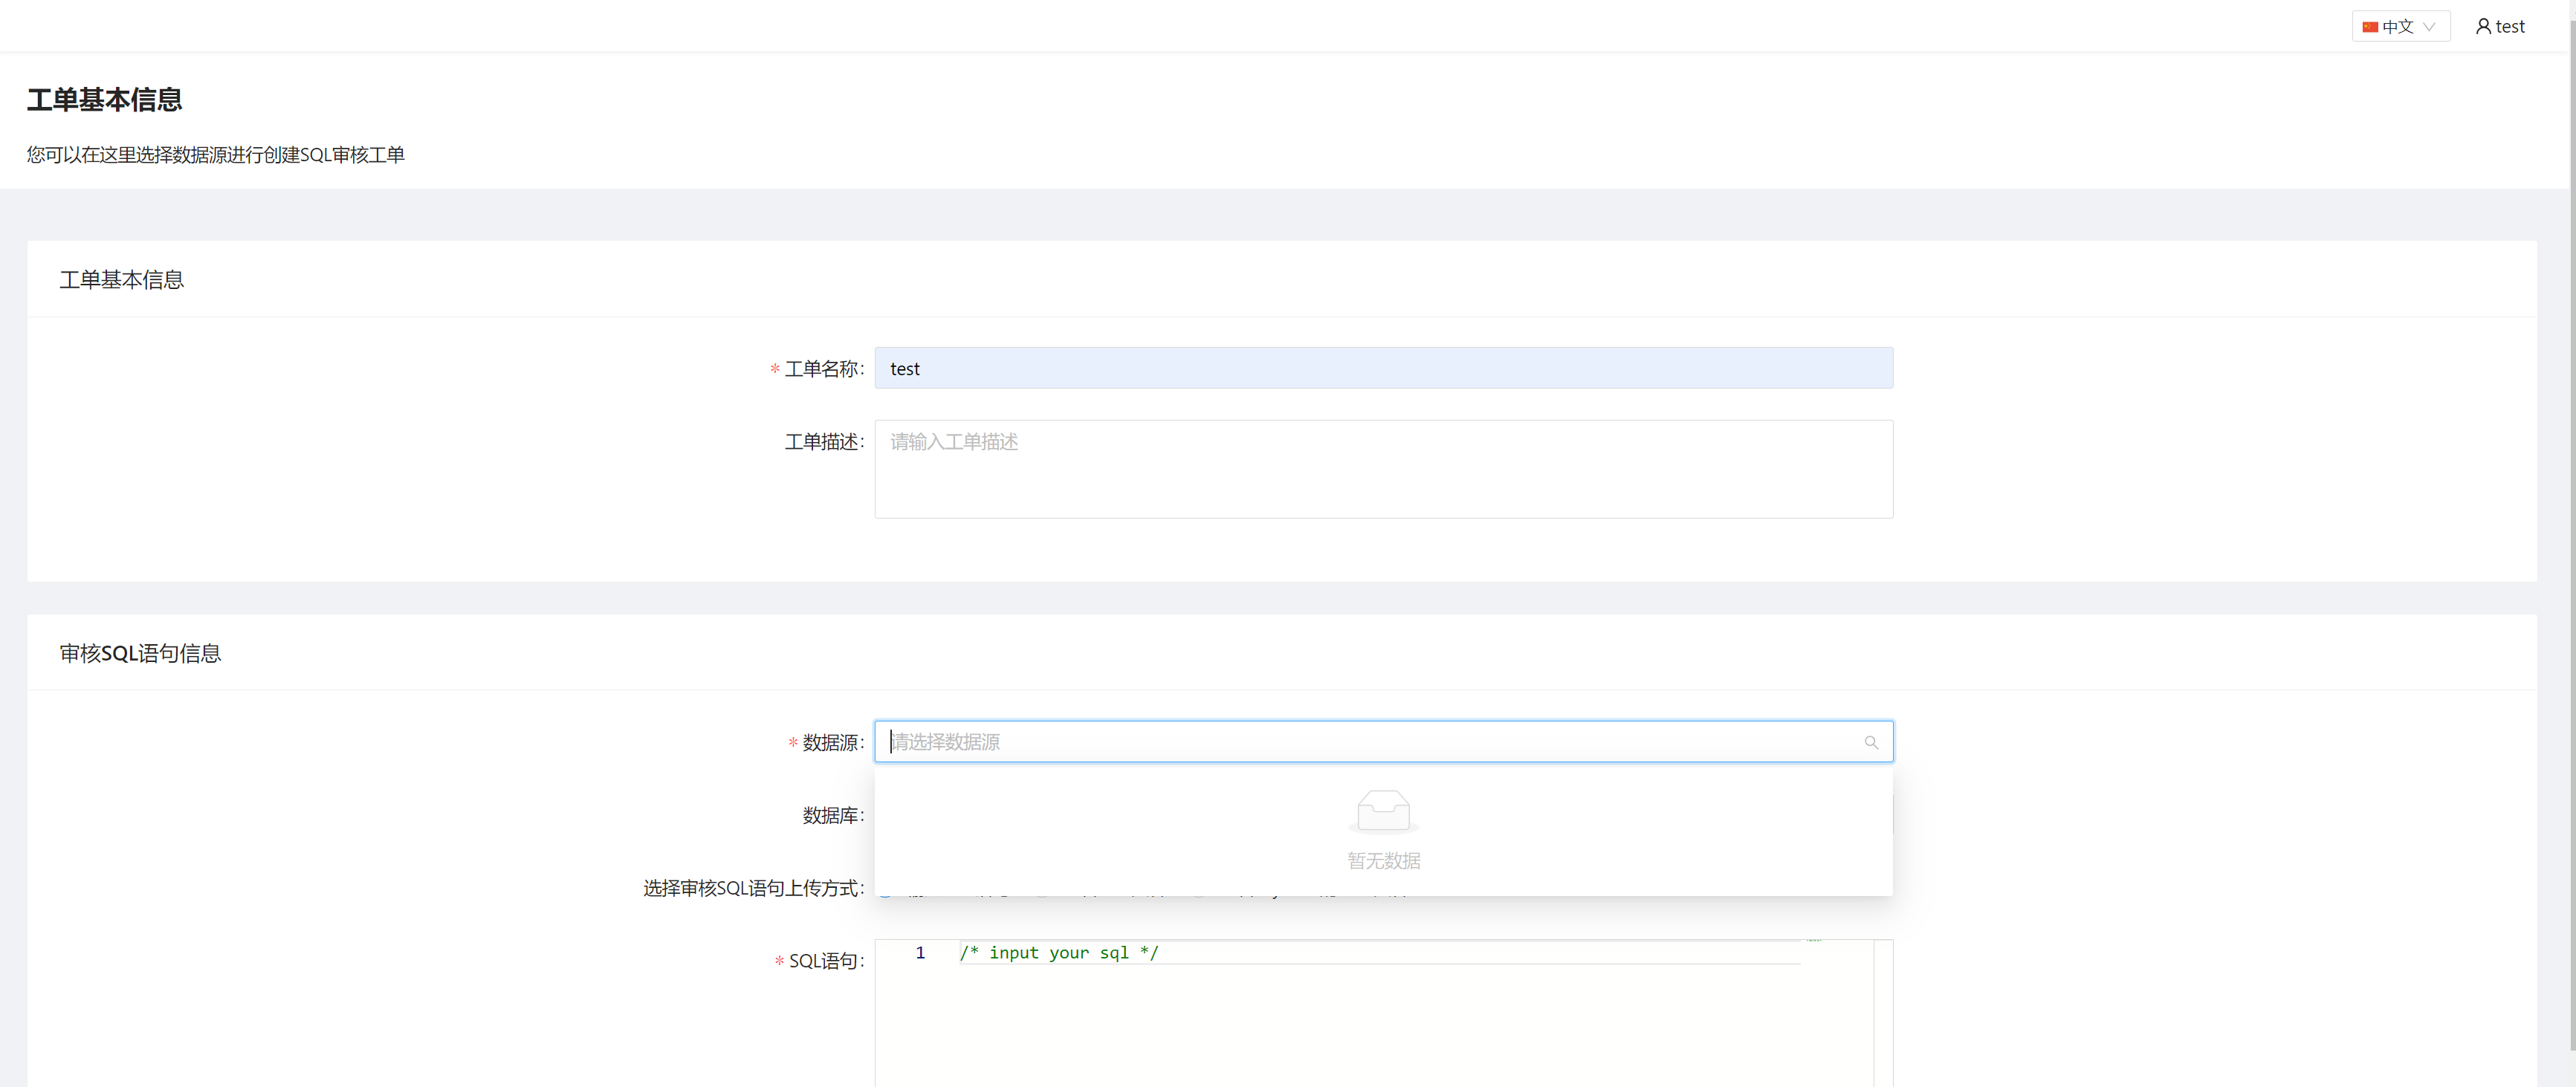This screenshot has height=1087, width=2576.
Task: Click the 工单名称 input containing test
Action: [x=1383, y=368]
